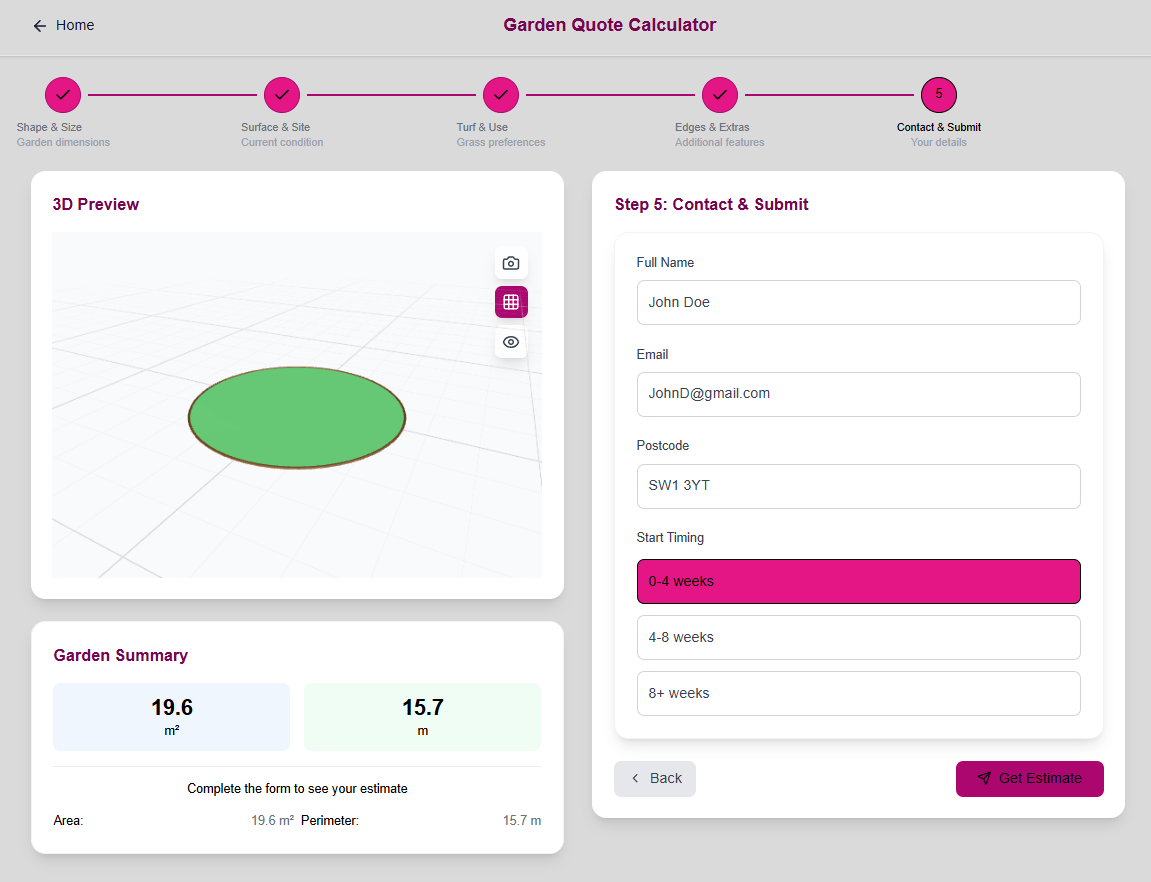The height and width of the screenshot is (882, 1151).
Task: Click the 15.7 m perimeter summary card
Action: [422, 717]
